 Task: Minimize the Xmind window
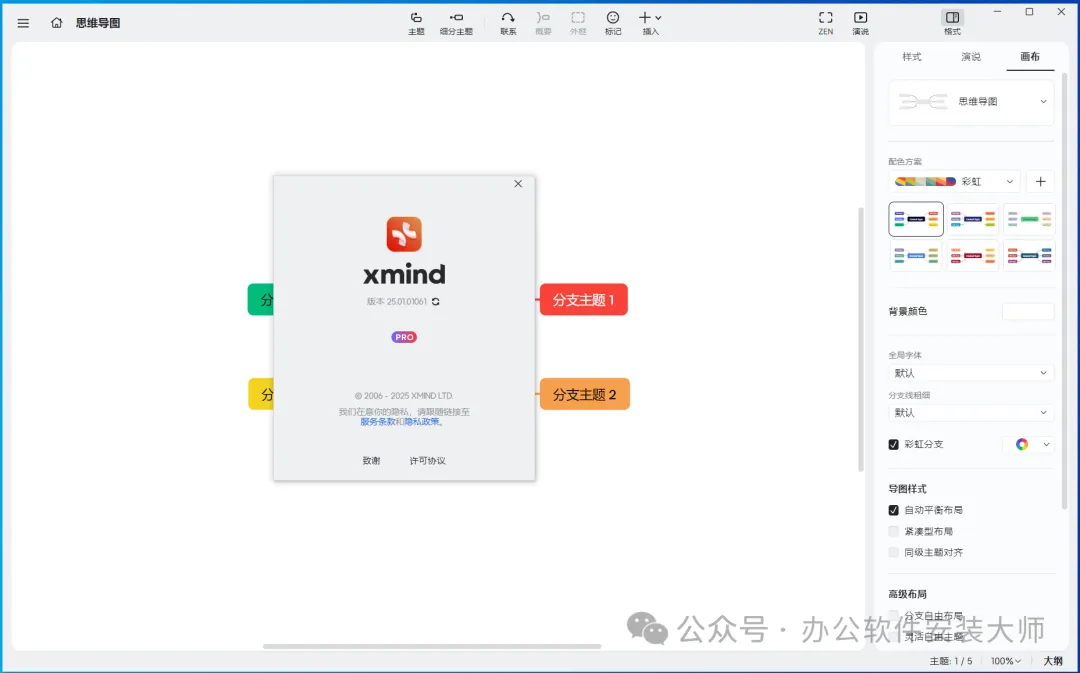tap(997, 12)
